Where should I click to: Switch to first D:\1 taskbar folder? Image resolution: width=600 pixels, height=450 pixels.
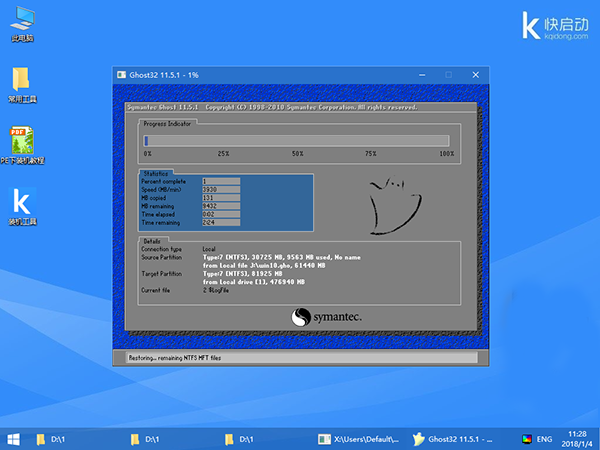[x=50, y=439]
